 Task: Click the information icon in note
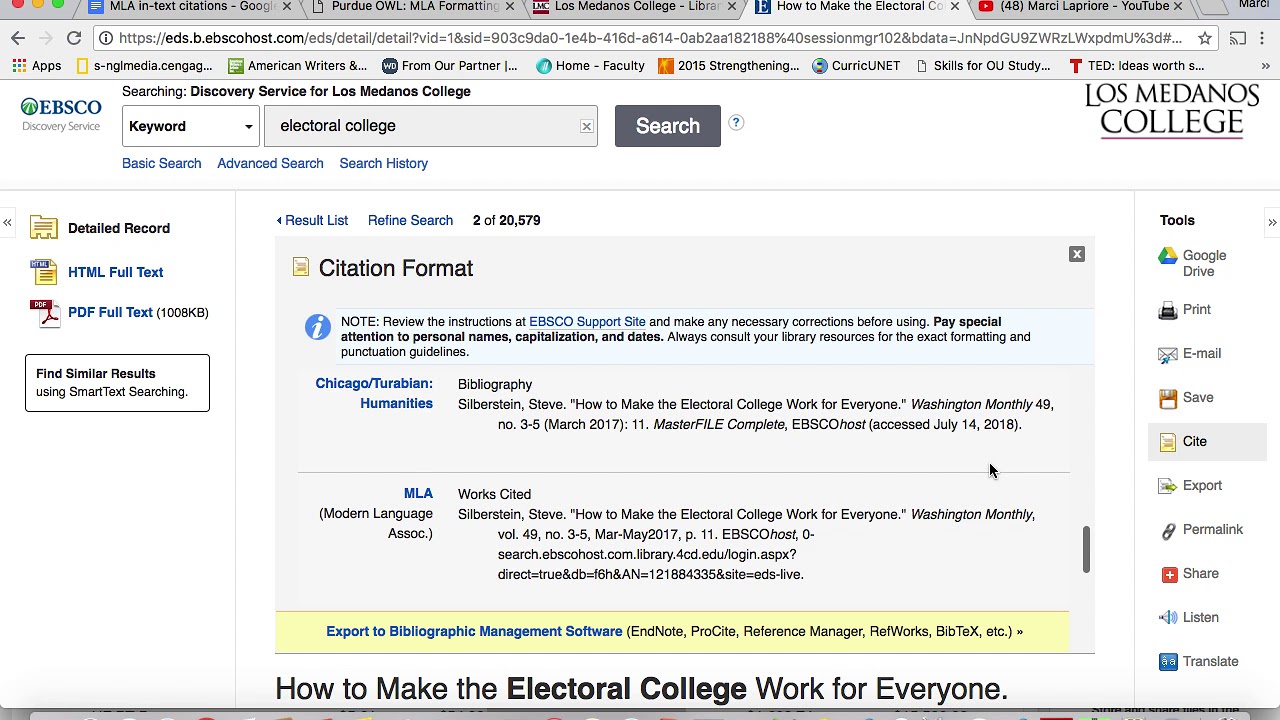pos(317,327)
